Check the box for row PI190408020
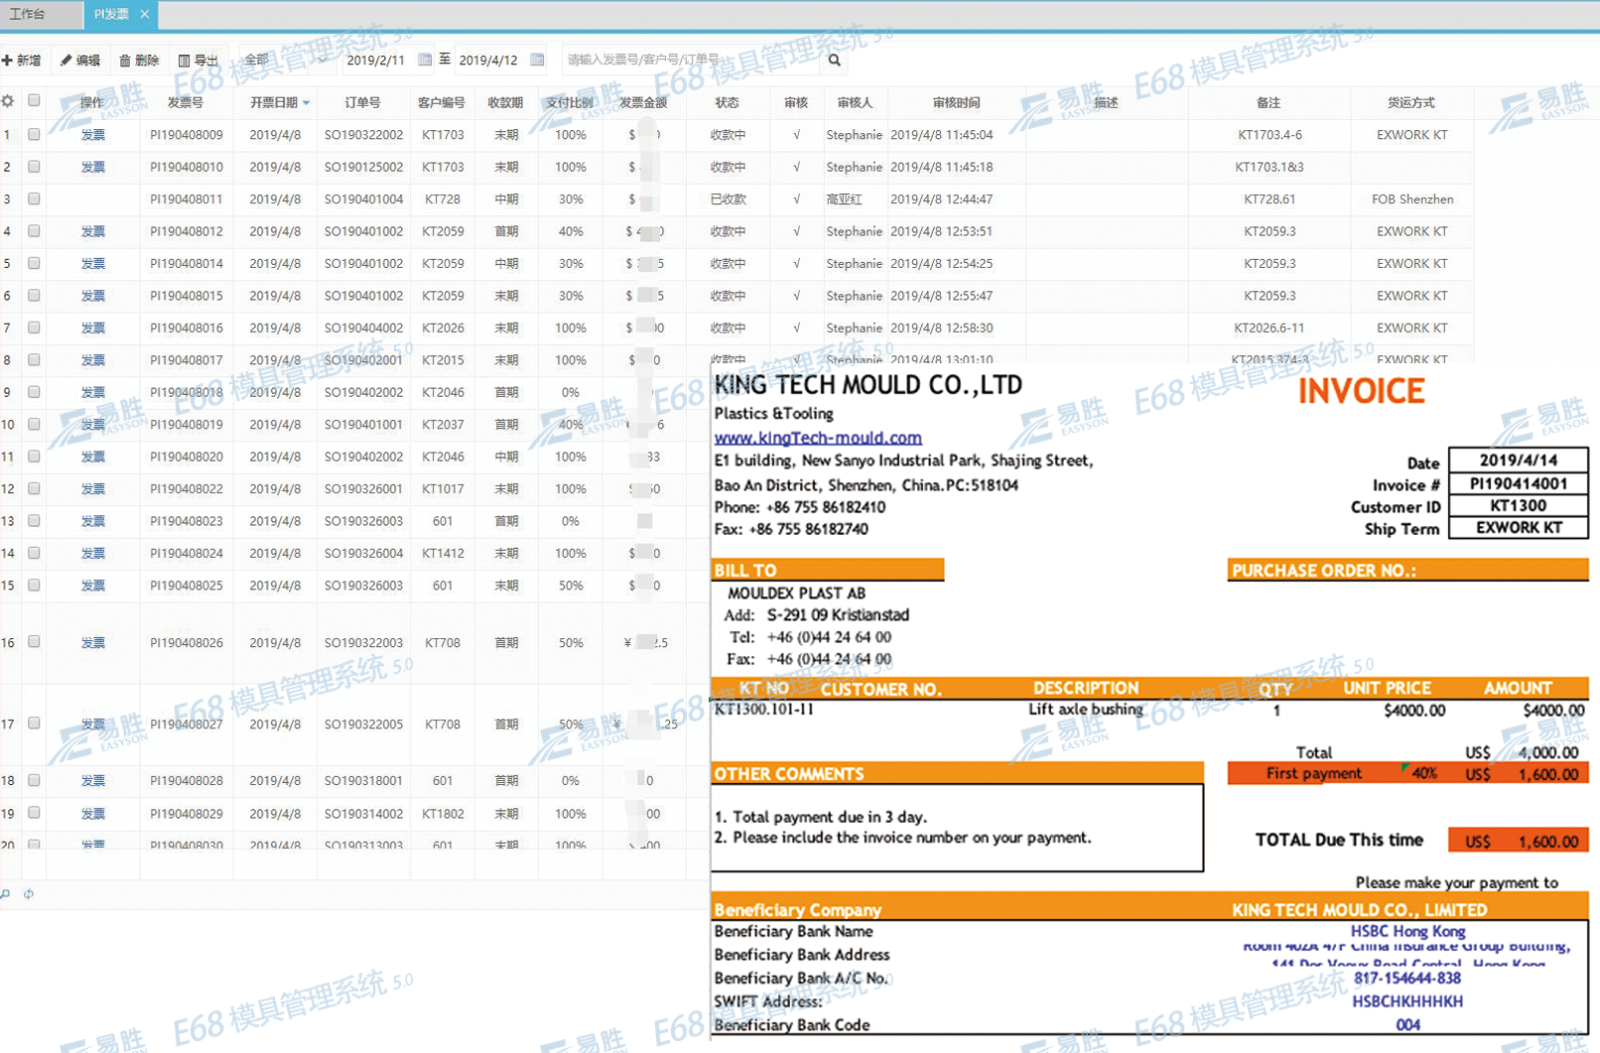 pyautogui.click(x=34, y=456)
